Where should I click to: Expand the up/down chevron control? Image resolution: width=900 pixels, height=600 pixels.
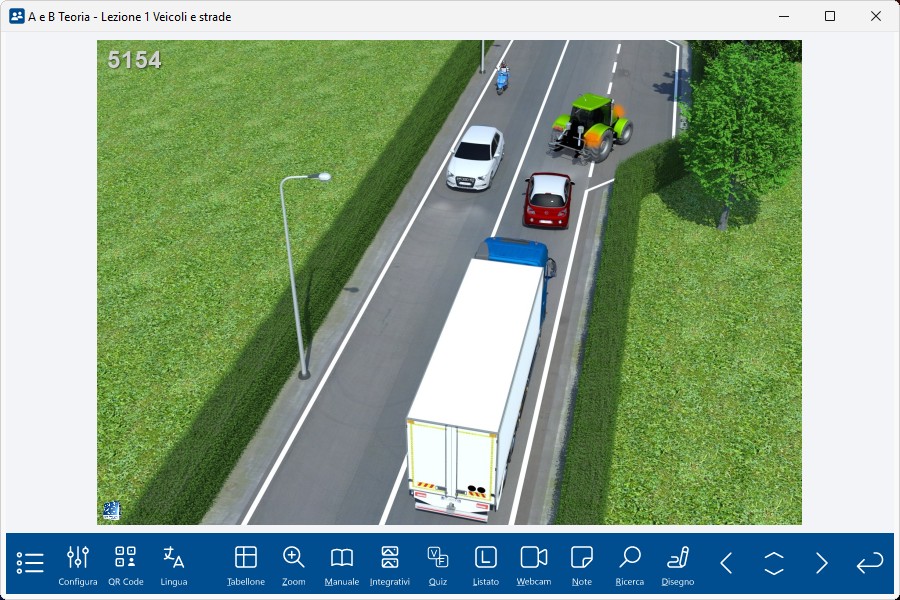[x=774, y=563]
